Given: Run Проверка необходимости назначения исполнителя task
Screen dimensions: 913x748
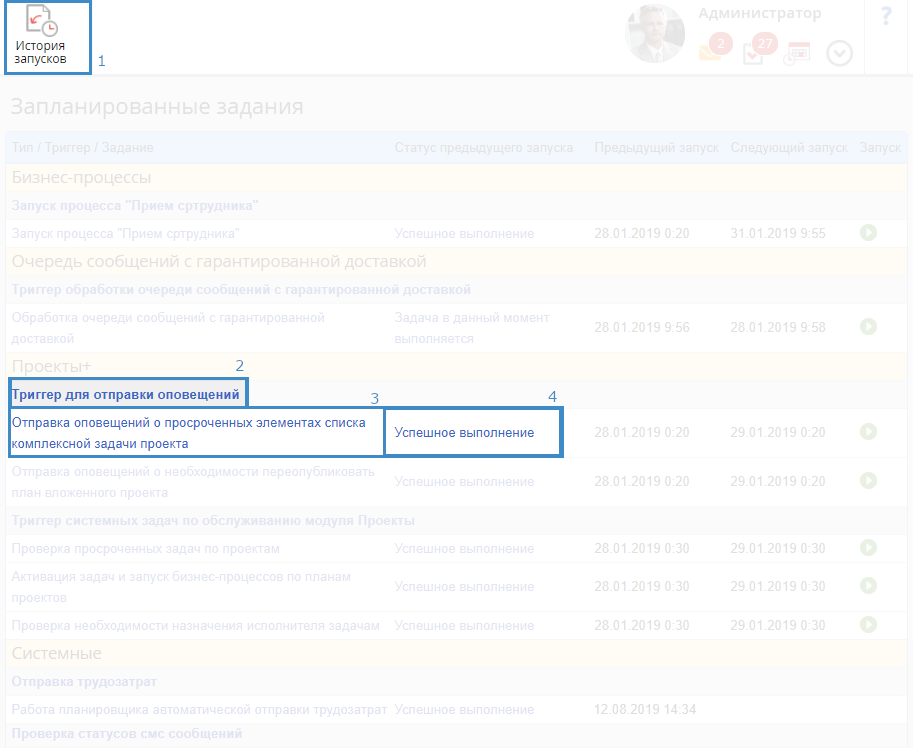Looking at the screenshot, I should 868,625.
